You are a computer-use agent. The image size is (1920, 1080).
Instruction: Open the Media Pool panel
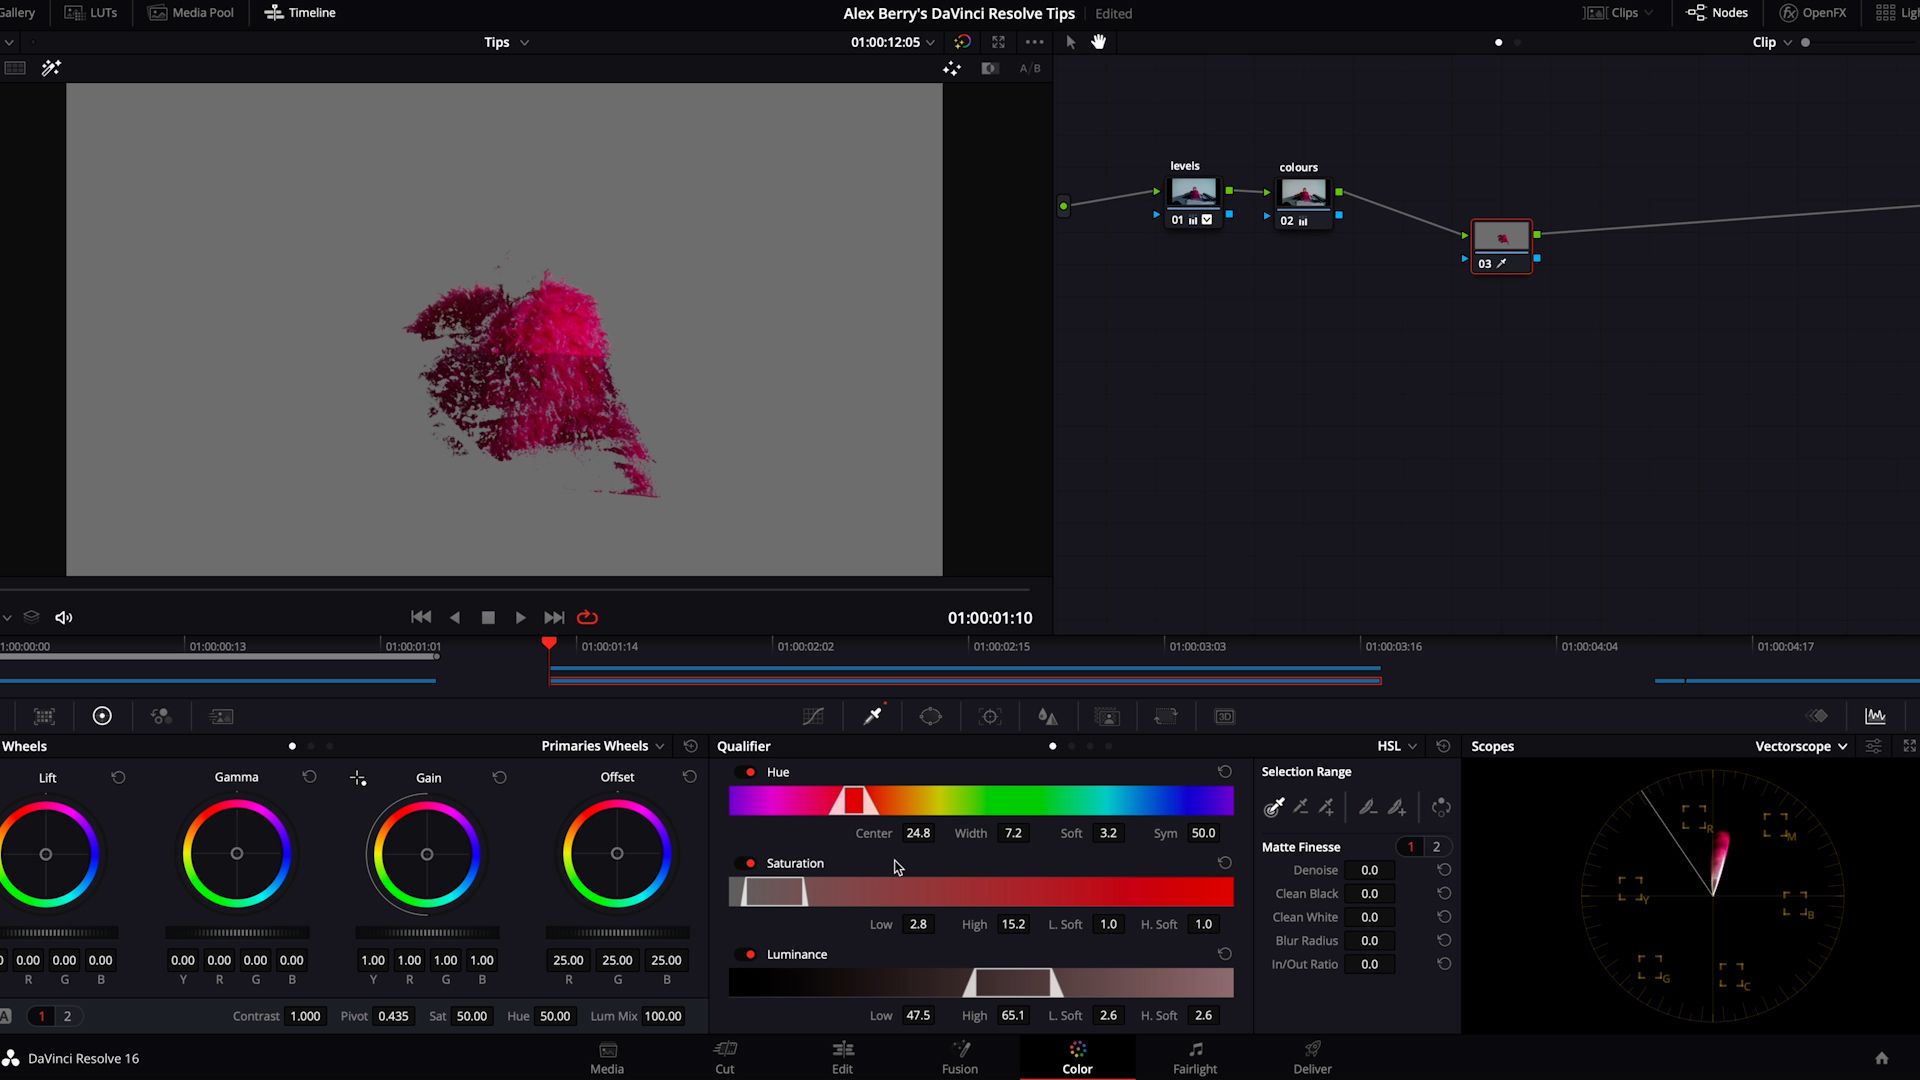pyautogui.click(x=191, y=13)
